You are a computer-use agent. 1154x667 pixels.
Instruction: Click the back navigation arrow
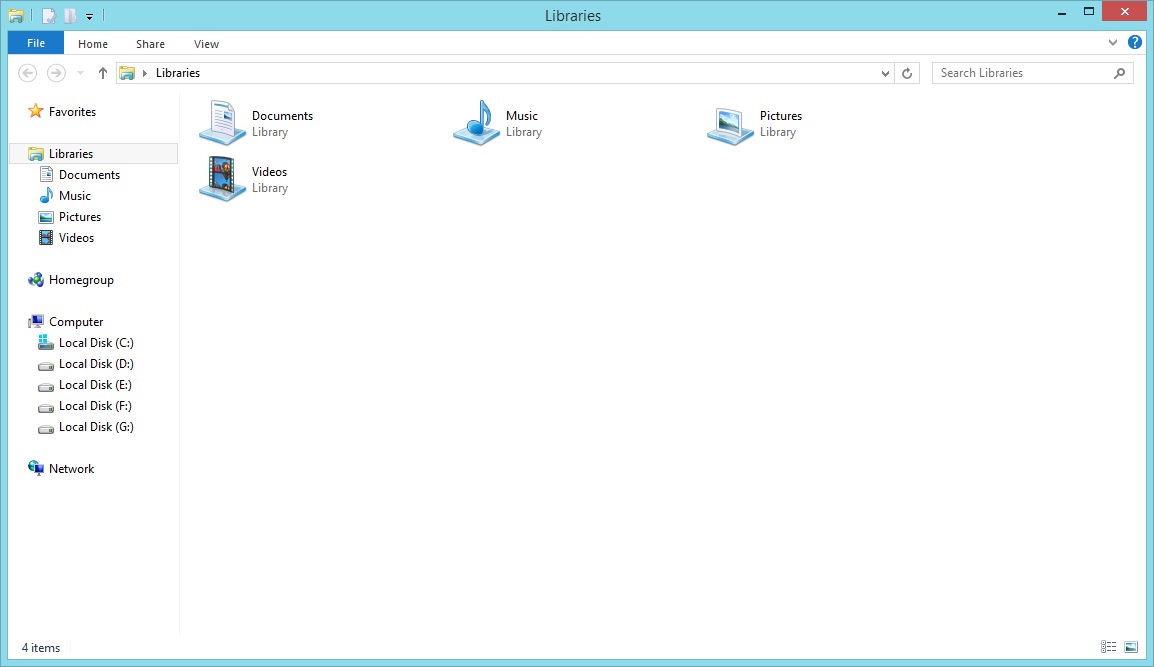tap(28, 72)
